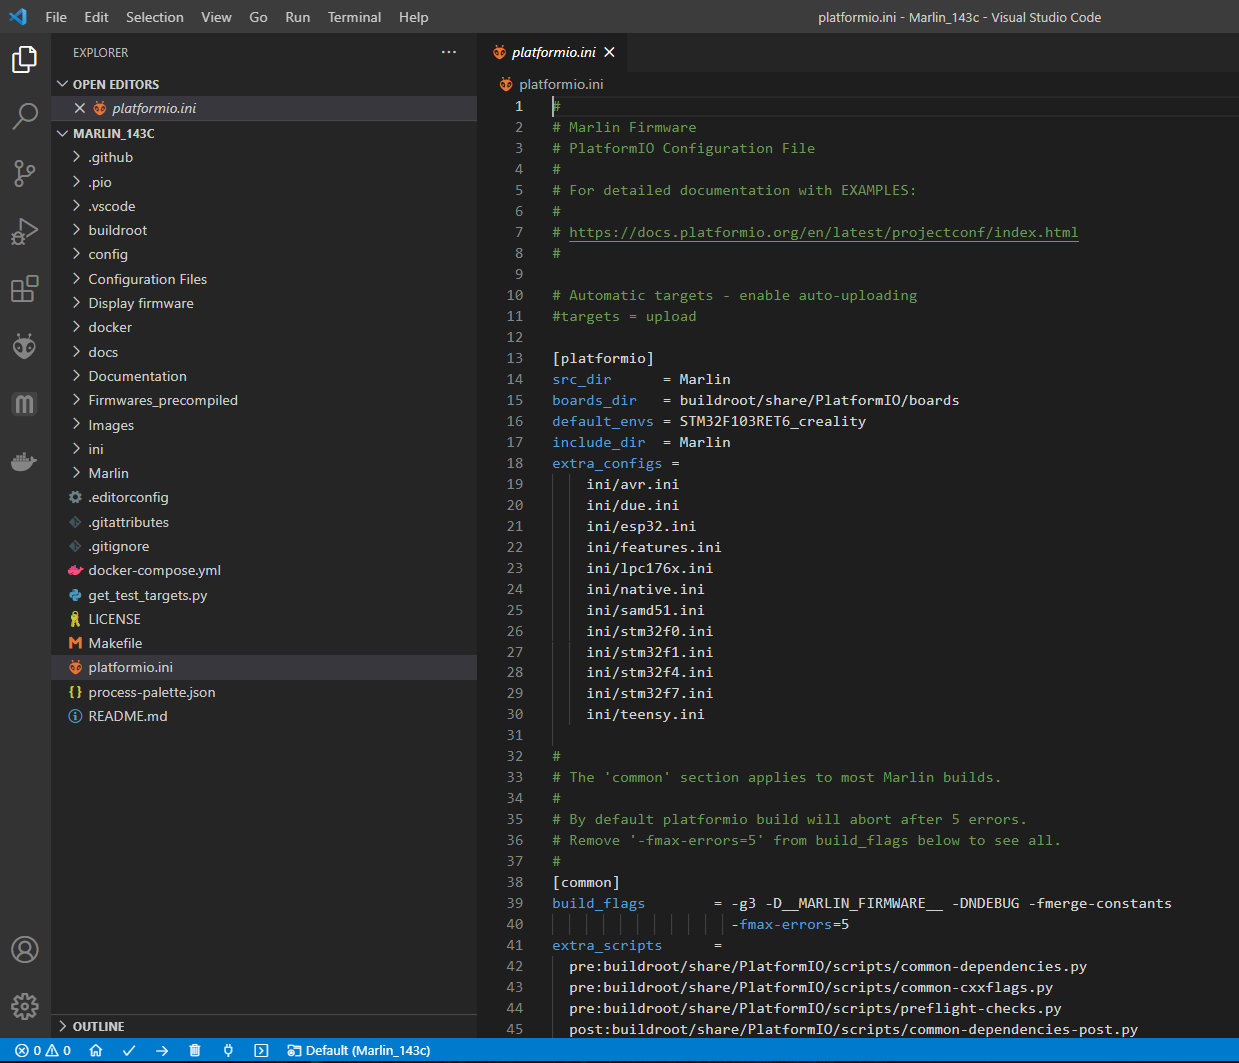
Task: Click PlatformIO Clean trash icon
Action: click(x=195, y=1050)
